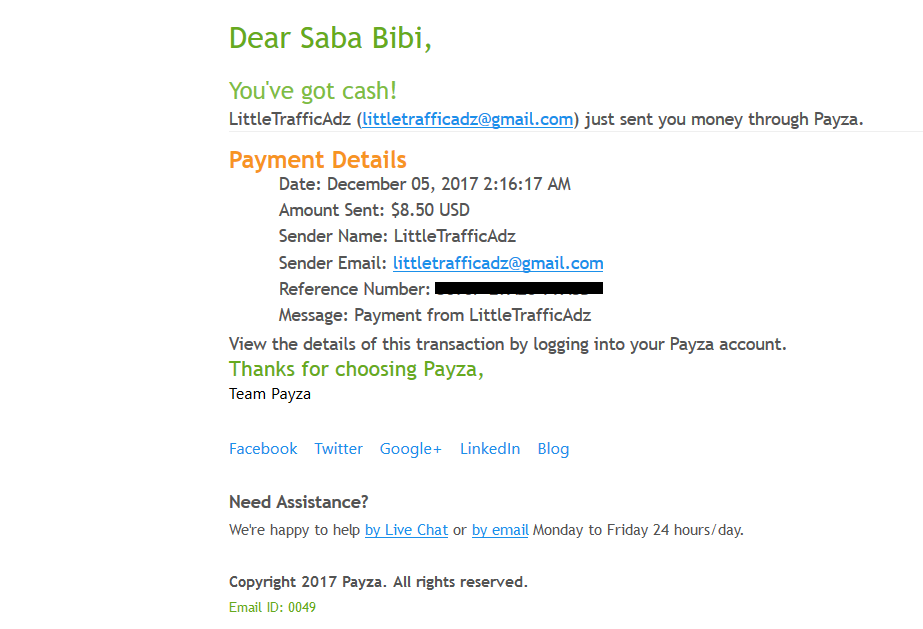
Task: Click the littletrafficadz@gmail.com link in the intro sentence
Action: (467, 120)
